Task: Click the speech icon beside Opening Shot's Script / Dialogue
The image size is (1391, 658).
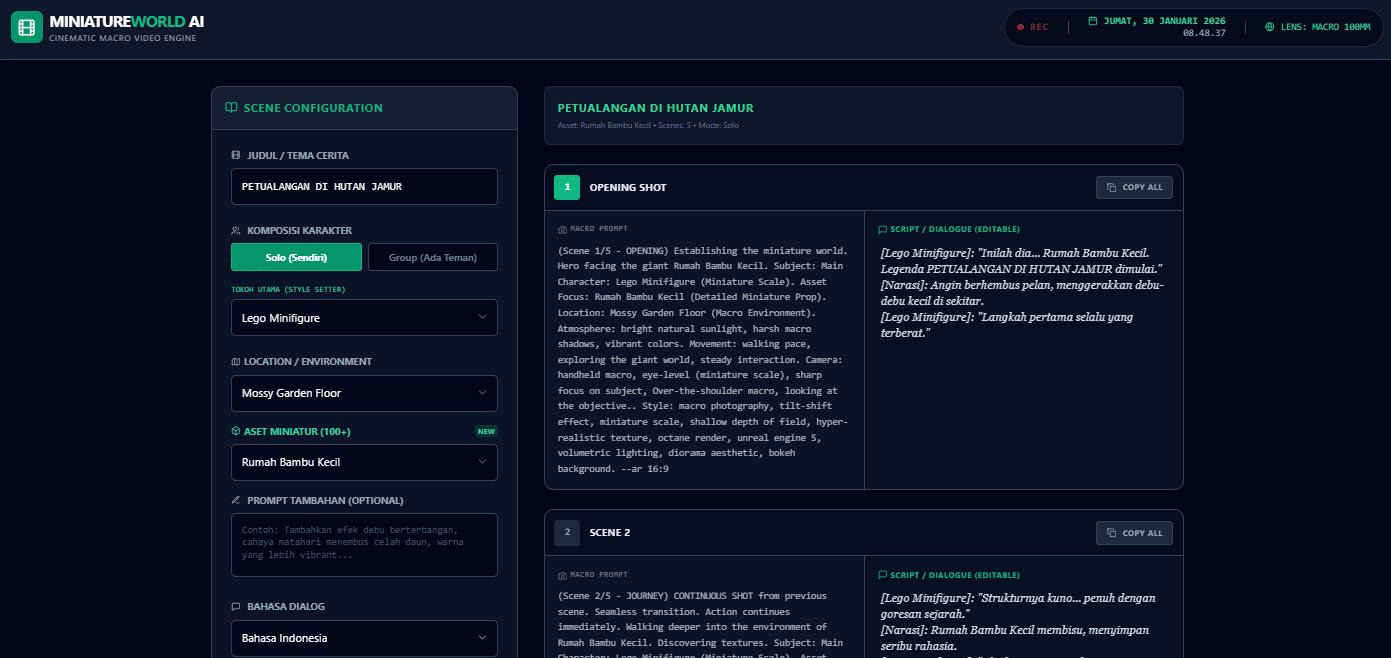Action: [882, 229]
